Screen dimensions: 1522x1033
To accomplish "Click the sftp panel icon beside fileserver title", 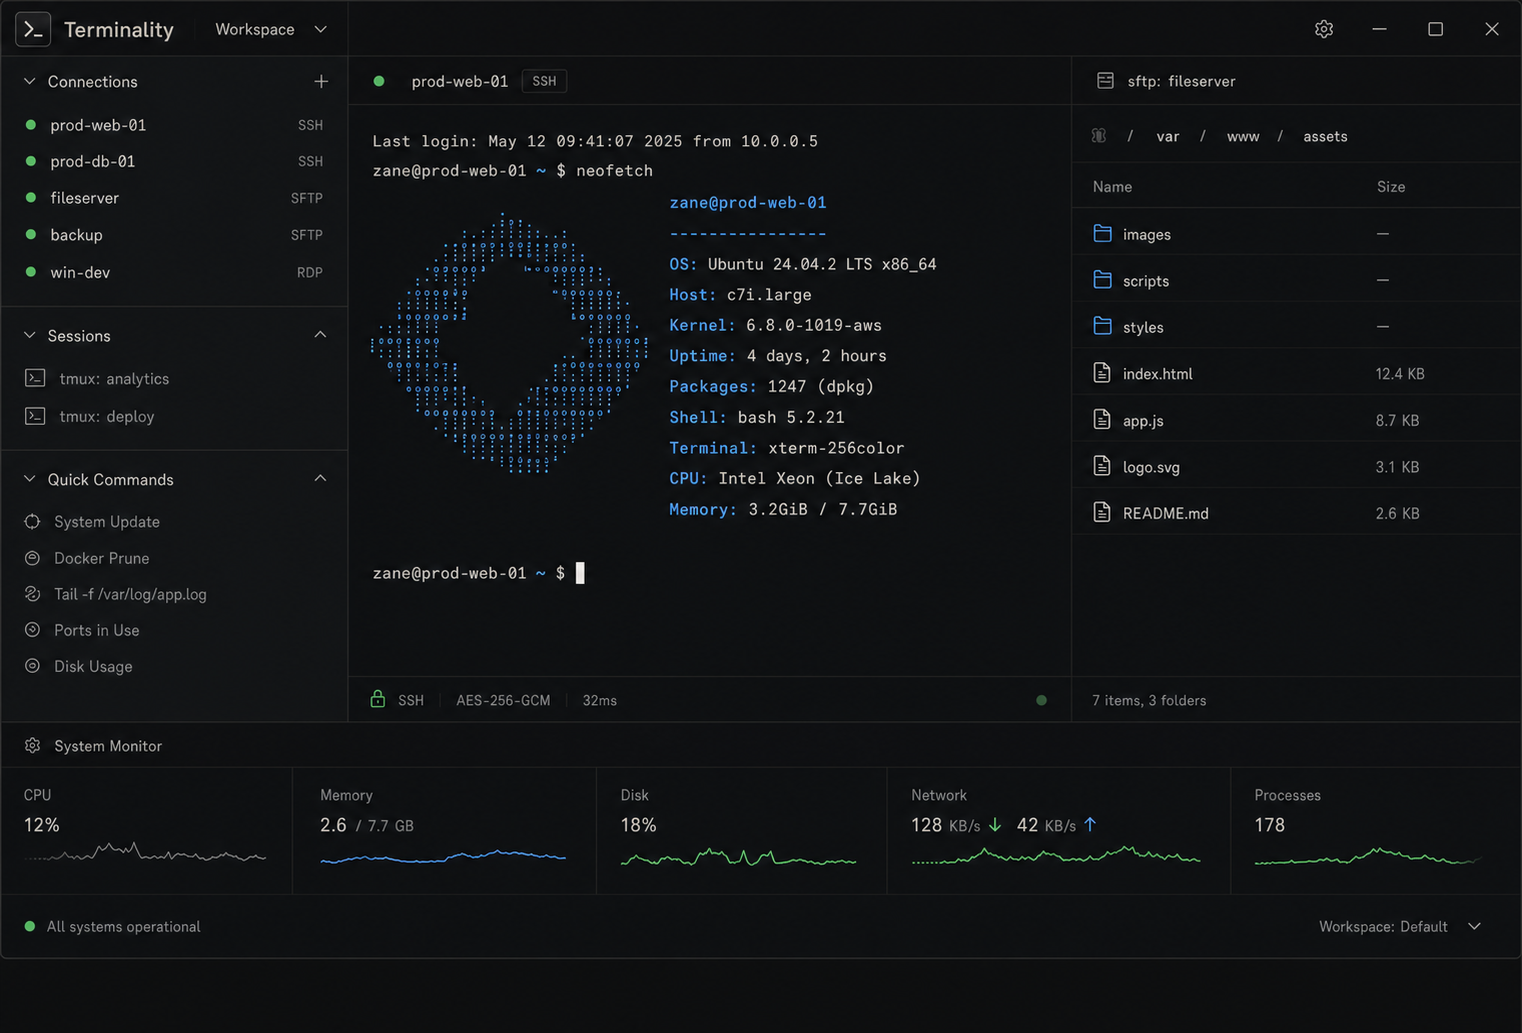I will pos(1105,81).
